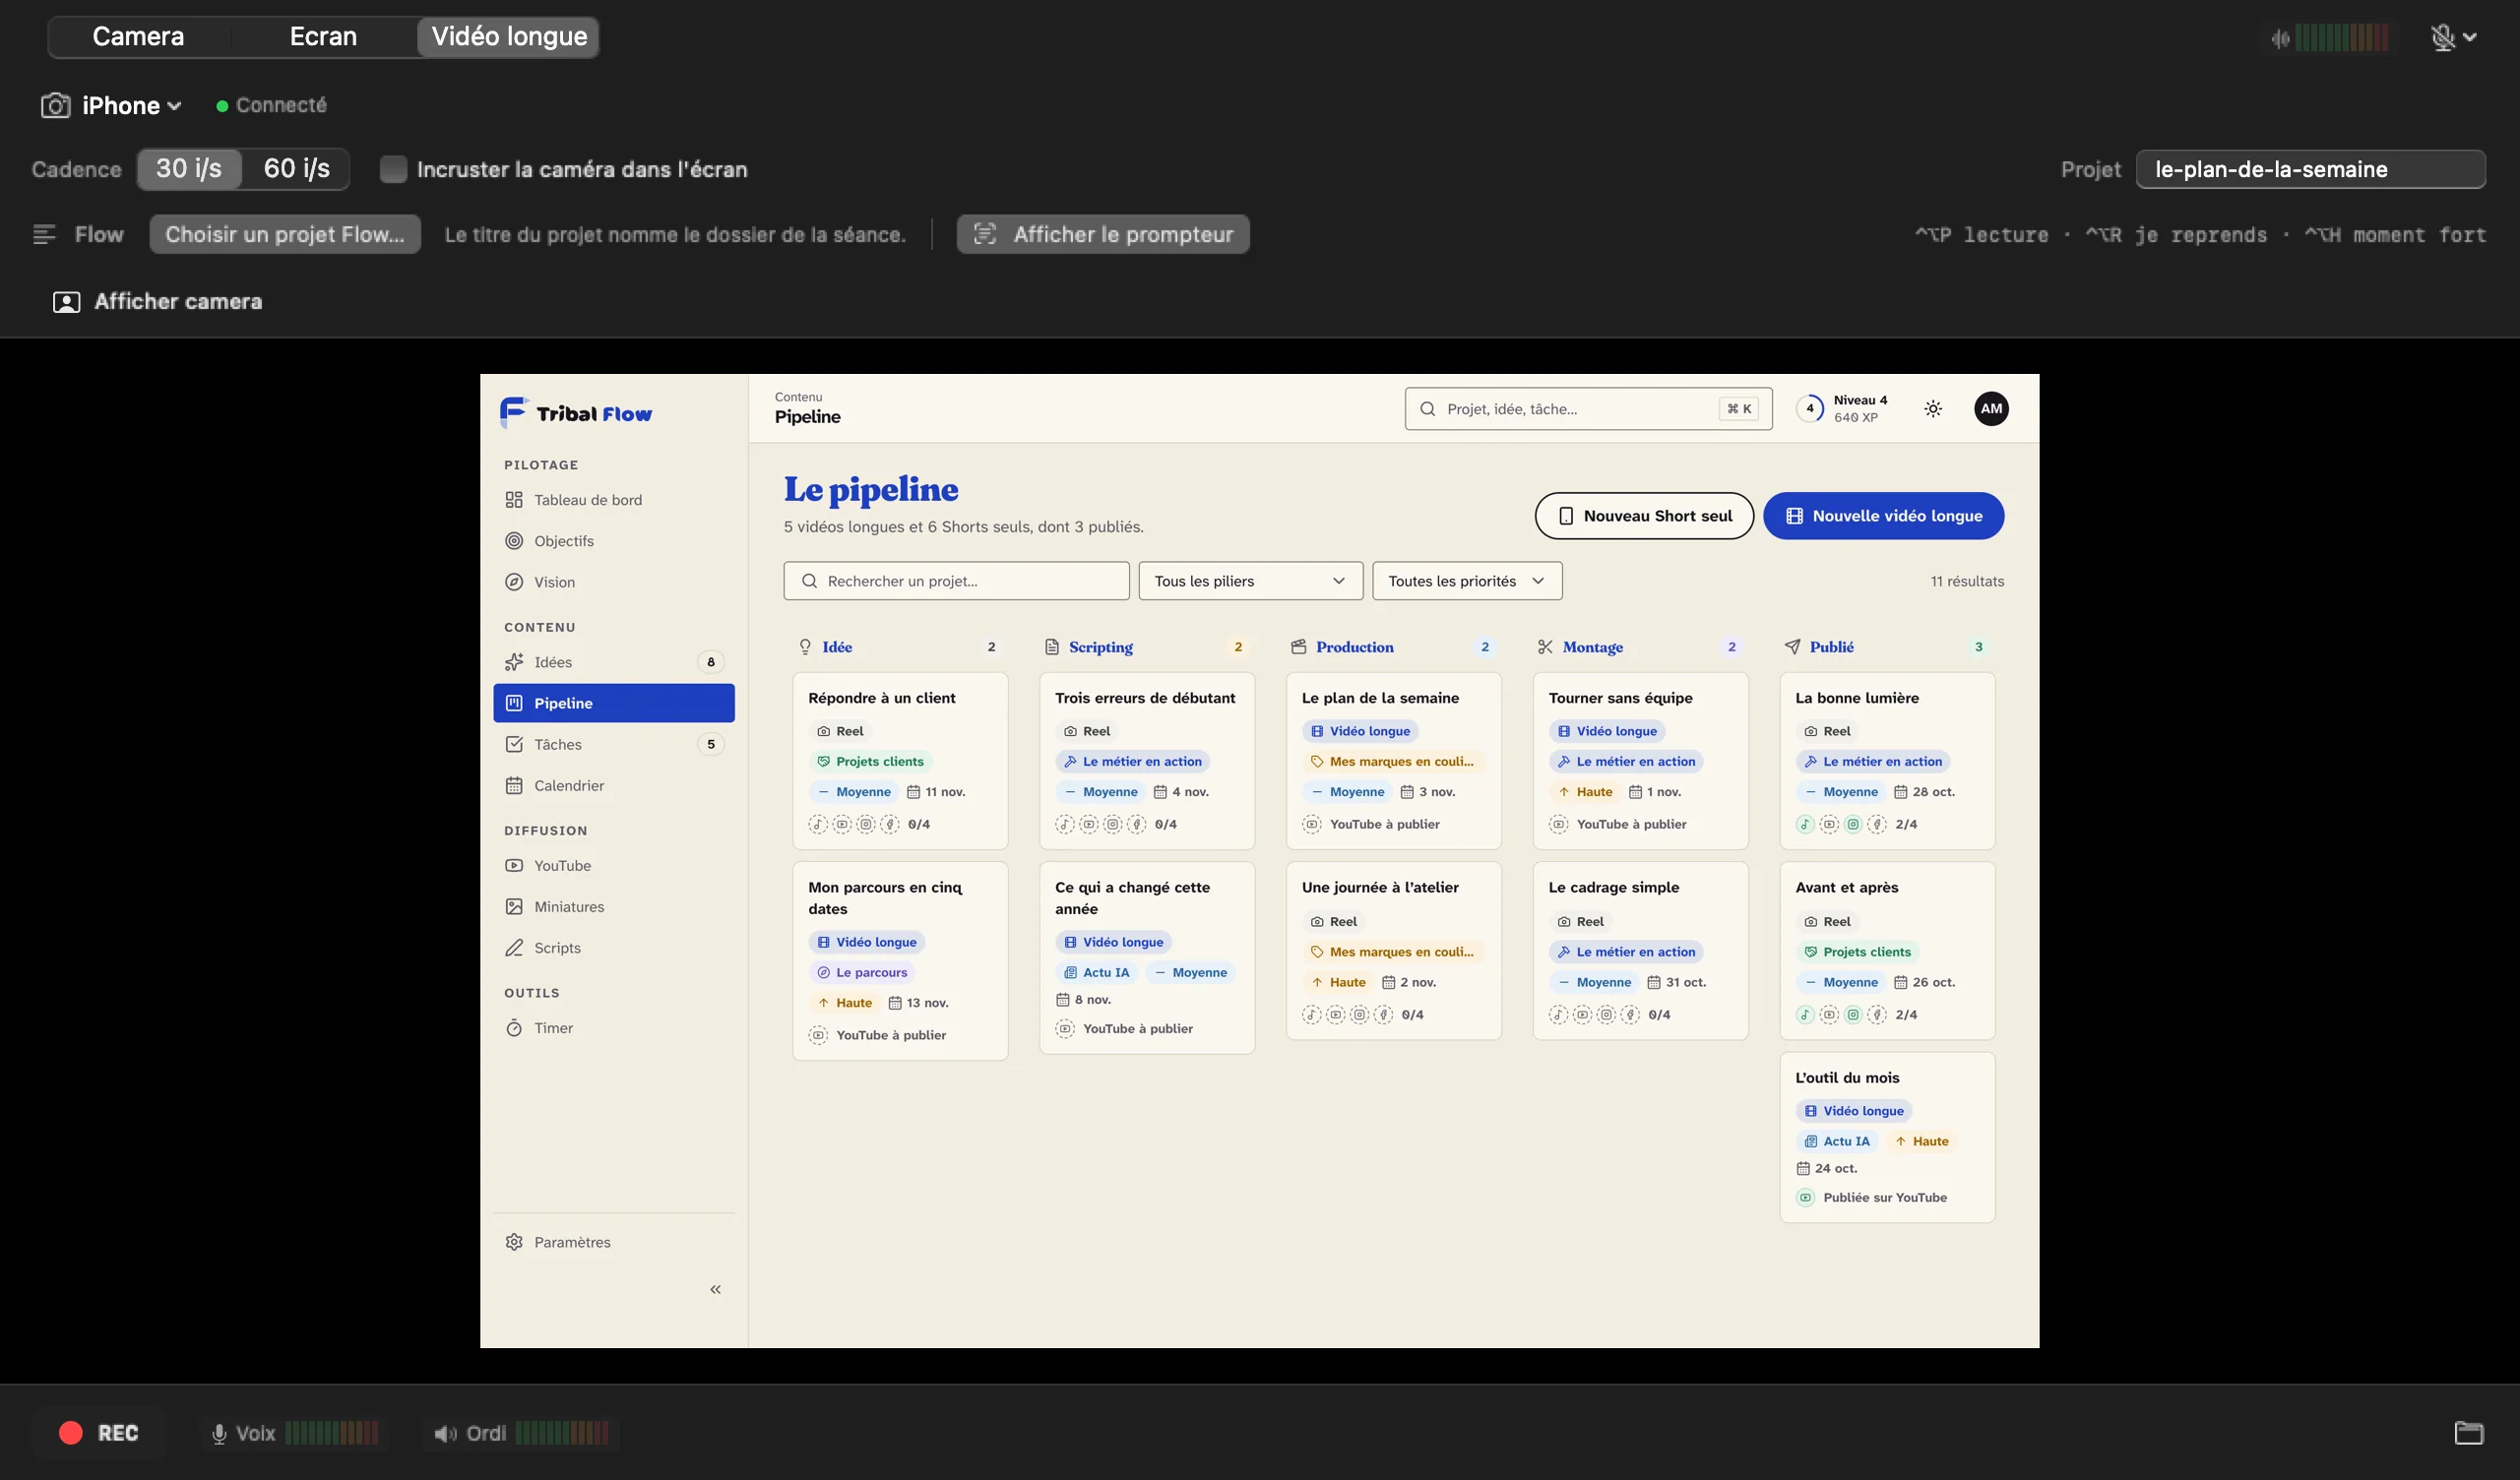Select 60 i/s cadence

[x=296, y=169]
